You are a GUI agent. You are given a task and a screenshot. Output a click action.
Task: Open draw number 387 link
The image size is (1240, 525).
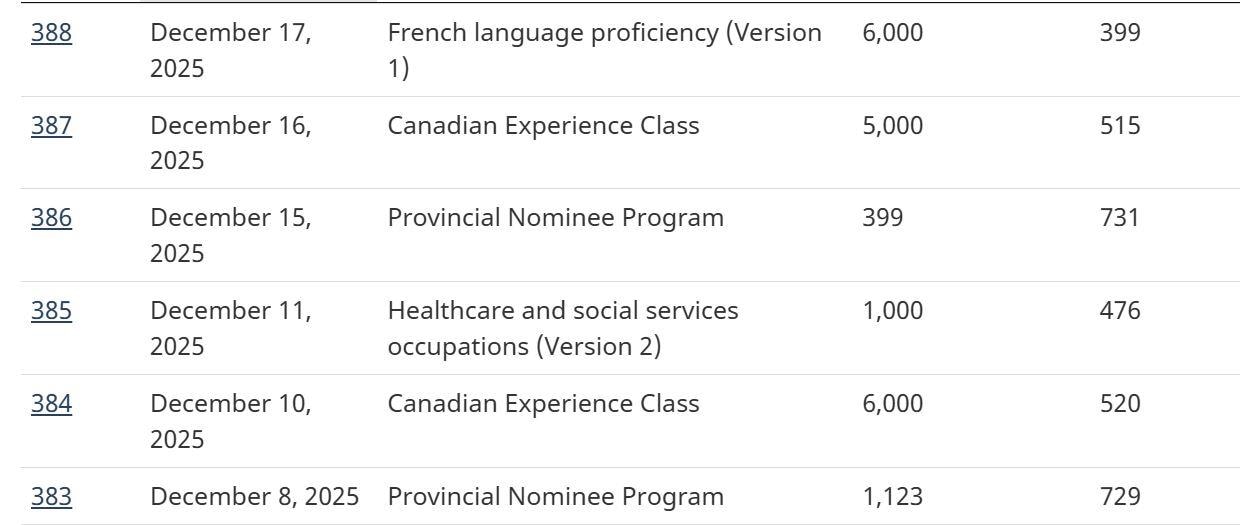[x=51, y=126]
